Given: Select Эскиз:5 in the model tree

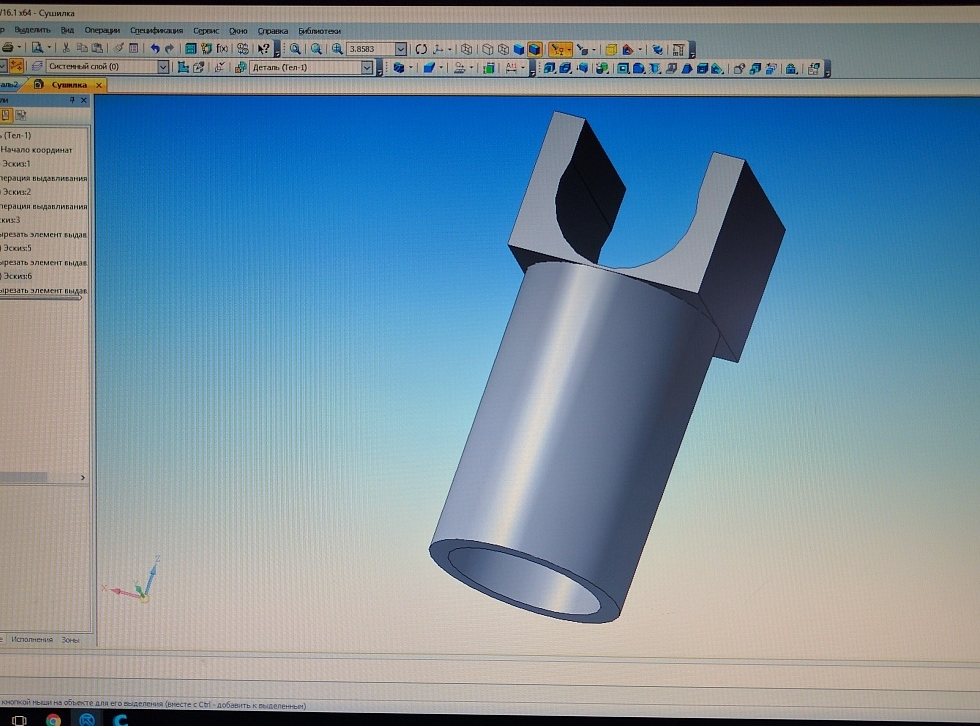Looking at the screenshot, I should [17, 248].
